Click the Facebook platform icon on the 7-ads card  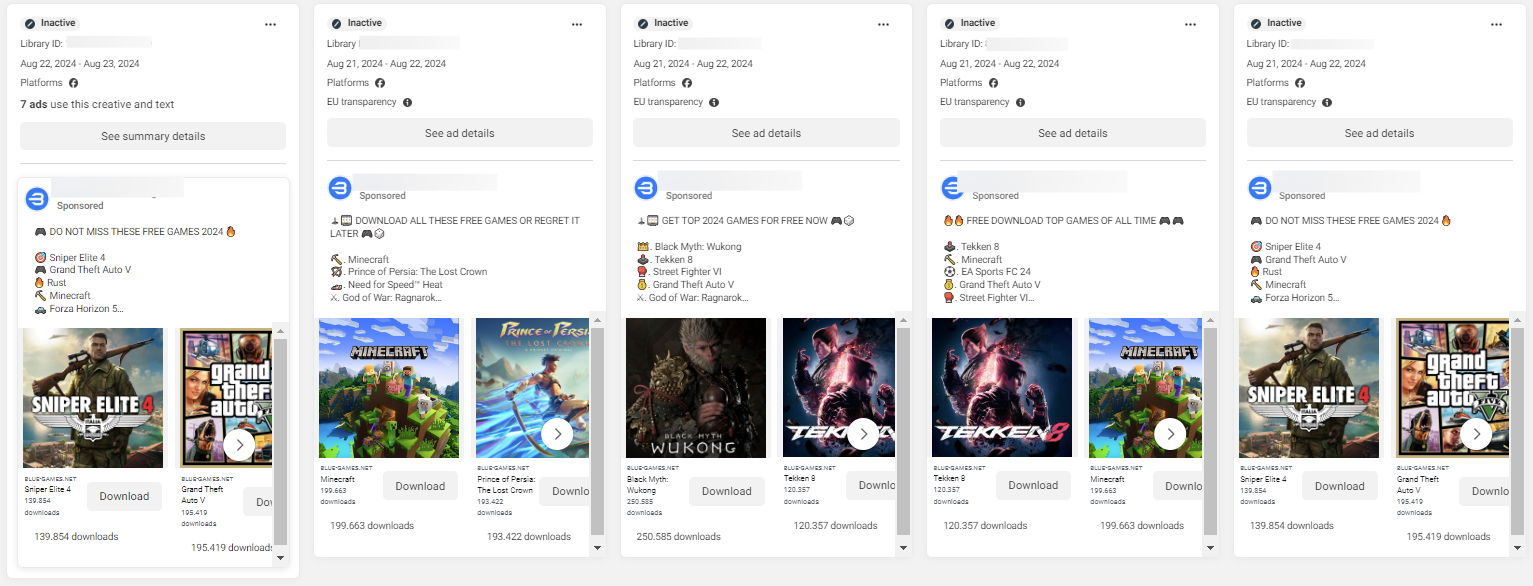(x=73, y=83)
